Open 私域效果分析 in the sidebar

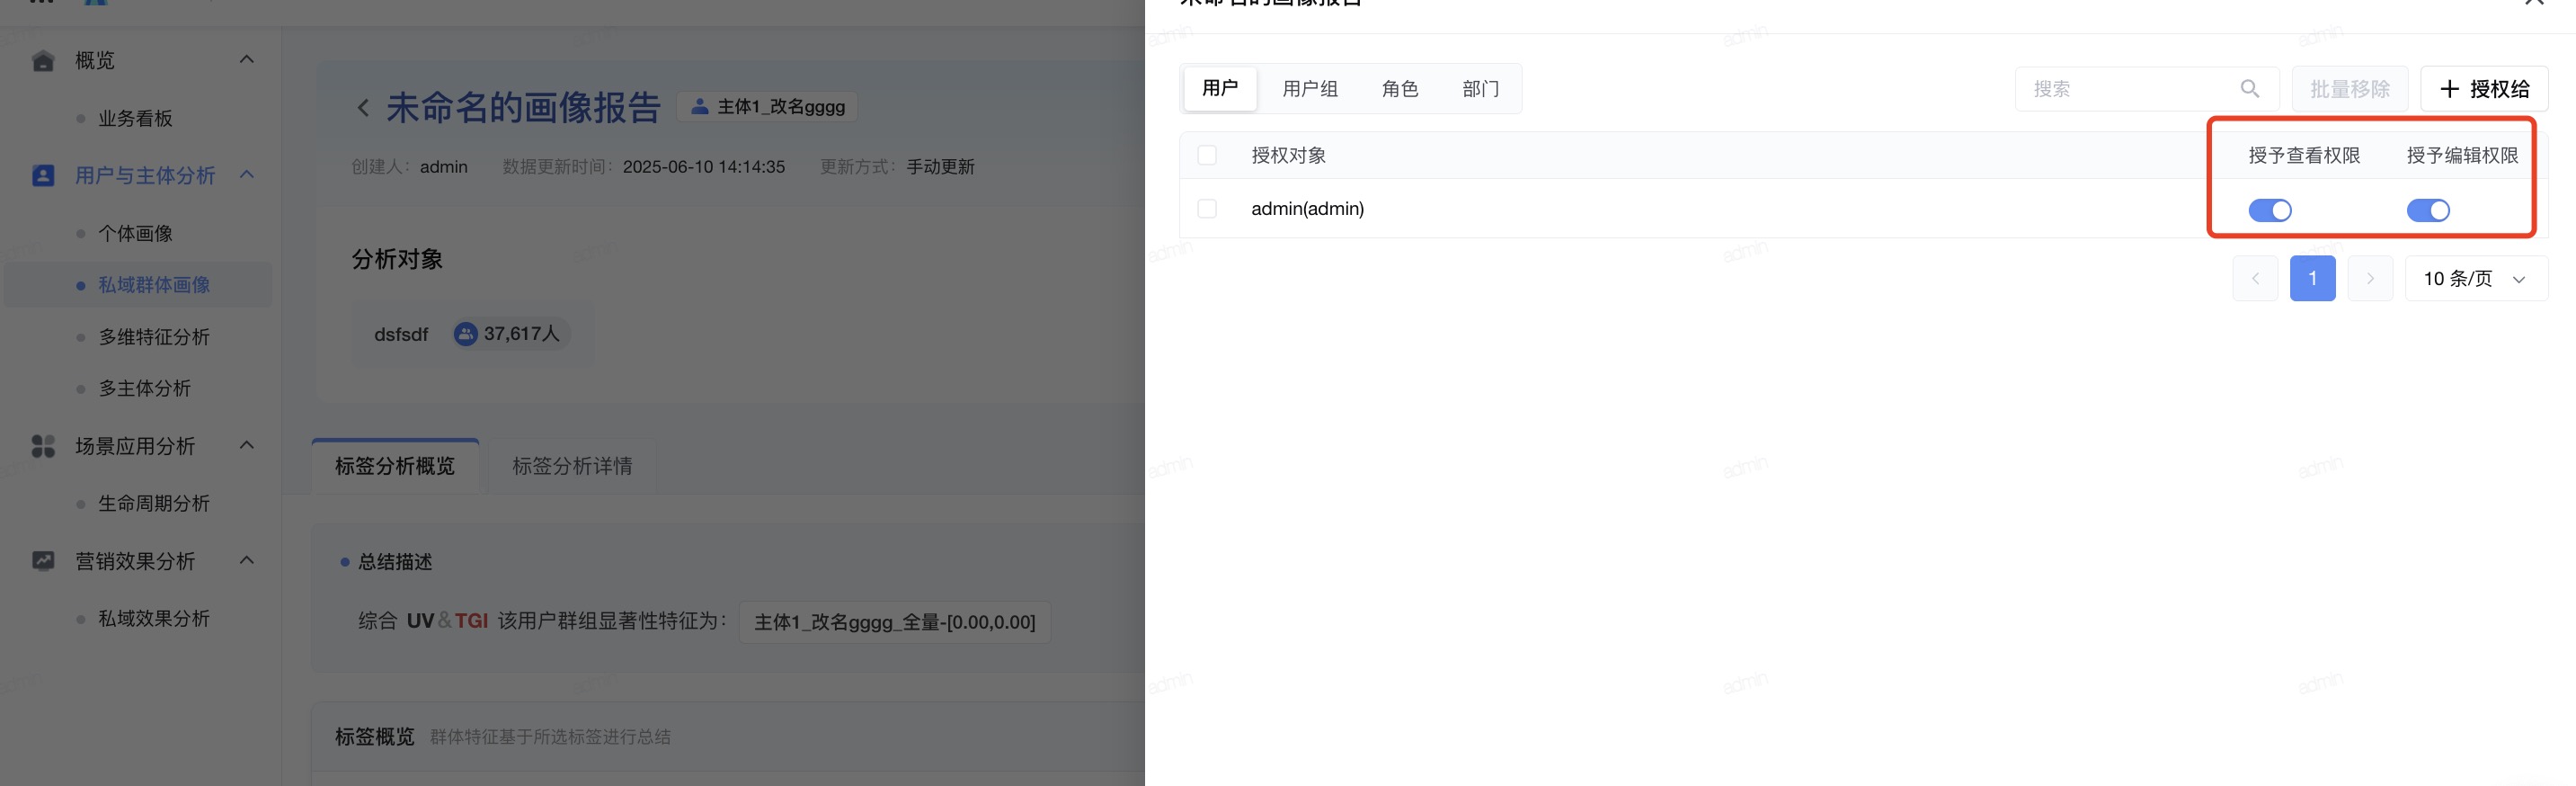pos(154,619)
